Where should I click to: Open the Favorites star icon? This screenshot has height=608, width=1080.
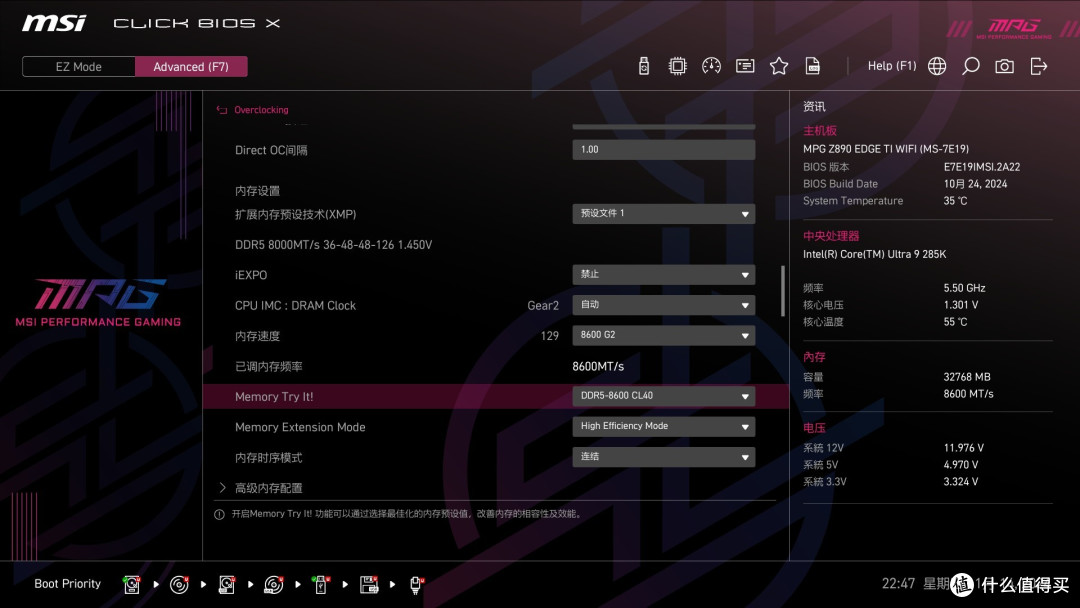tap(778, 66)
